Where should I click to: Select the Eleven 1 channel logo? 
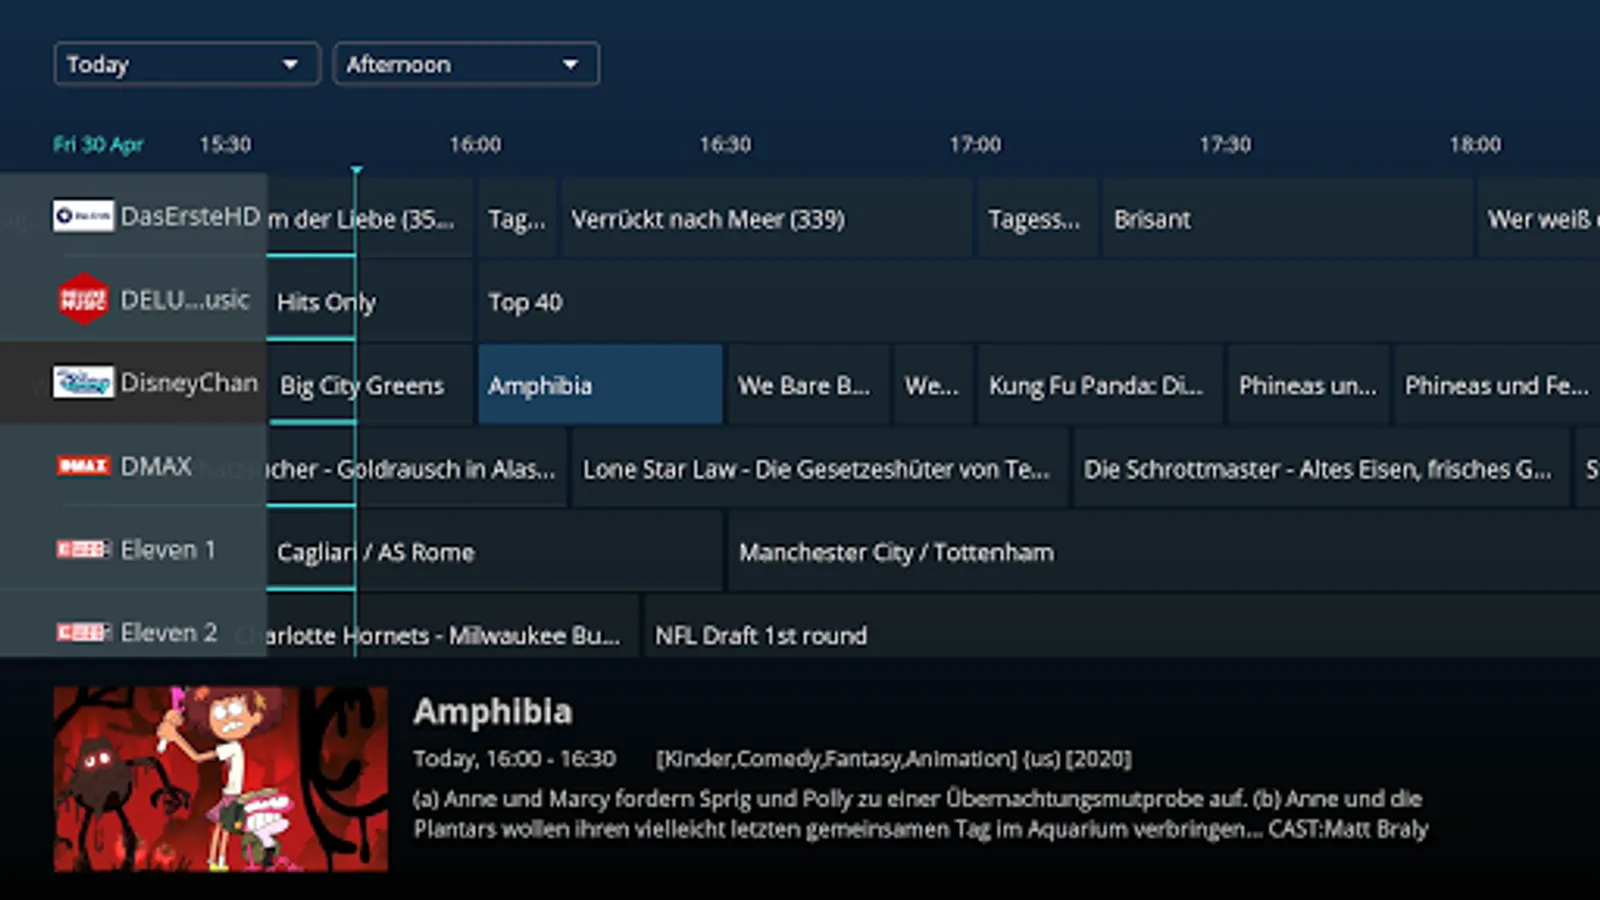(83, 549)
